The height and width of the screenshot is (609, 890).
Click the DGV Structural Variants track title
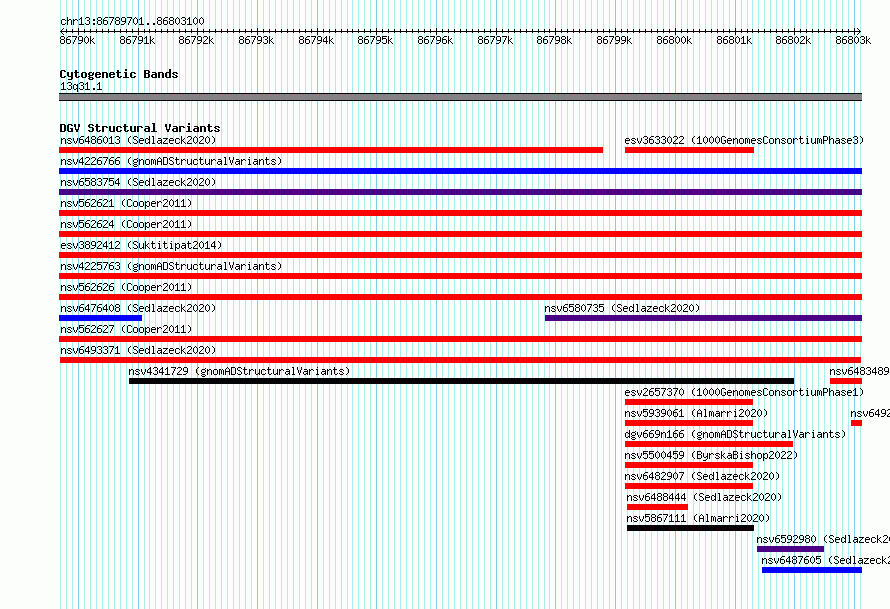pos(140,128)
